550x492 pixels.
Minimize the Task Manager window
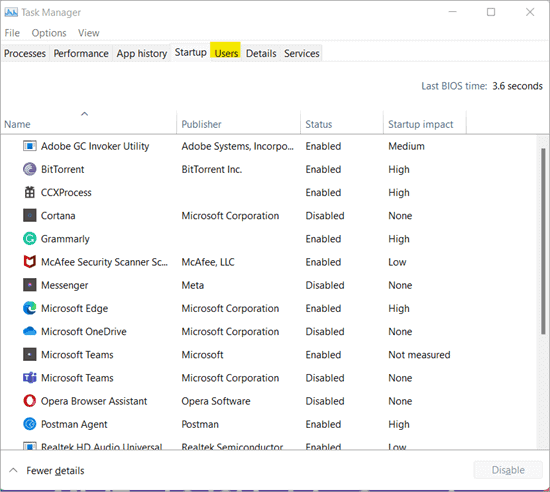452,12
